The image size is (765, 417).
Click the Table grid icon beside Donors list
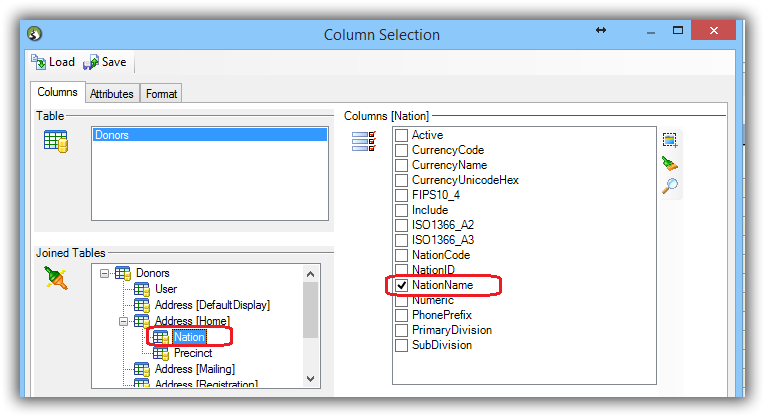pos(55,141)
